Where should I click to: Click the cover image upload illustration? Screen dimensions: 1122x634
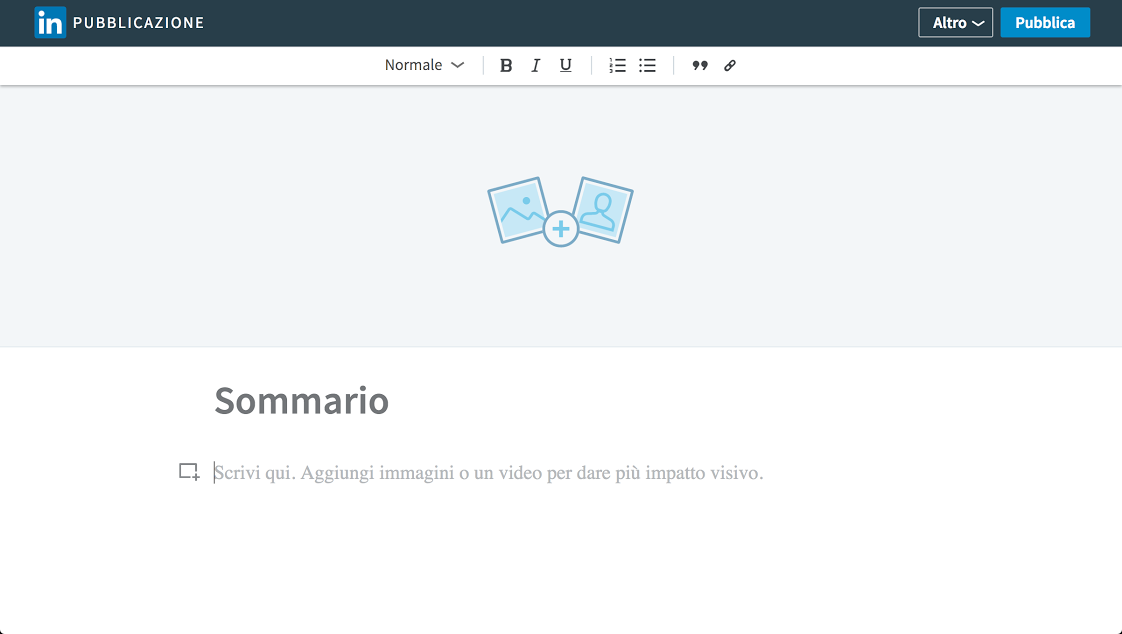click(559, 211)
